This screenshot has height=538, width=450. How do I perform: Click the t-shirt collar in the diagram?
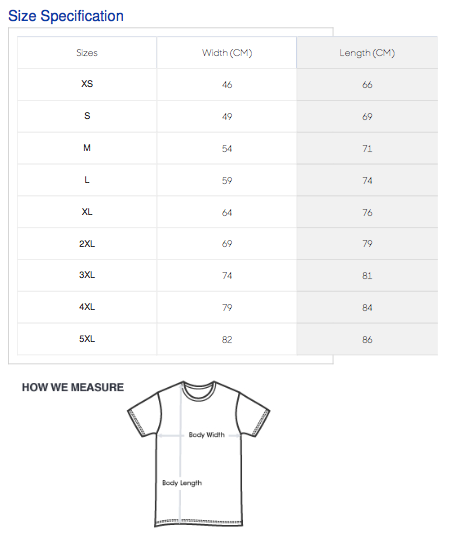coord(199,390)
